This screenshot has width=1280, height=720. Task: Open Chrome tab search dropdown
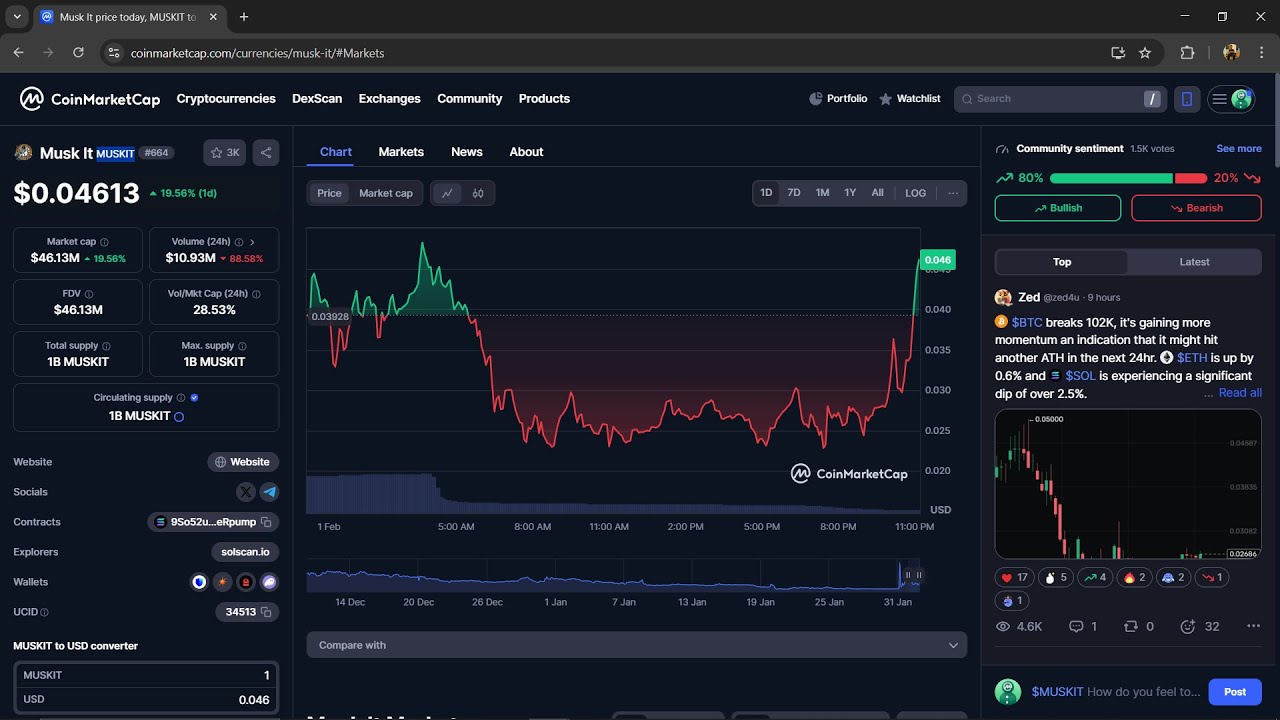(x=17, y=17)
